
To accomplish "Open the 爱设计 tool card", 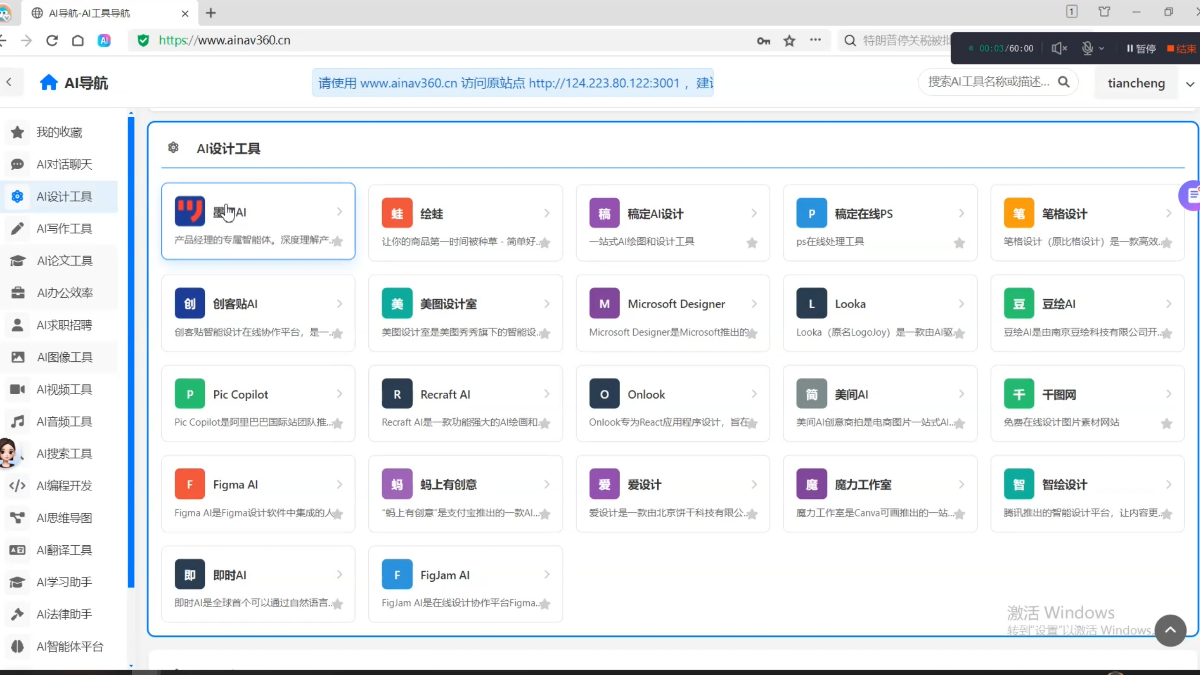I will coord(673,493).
